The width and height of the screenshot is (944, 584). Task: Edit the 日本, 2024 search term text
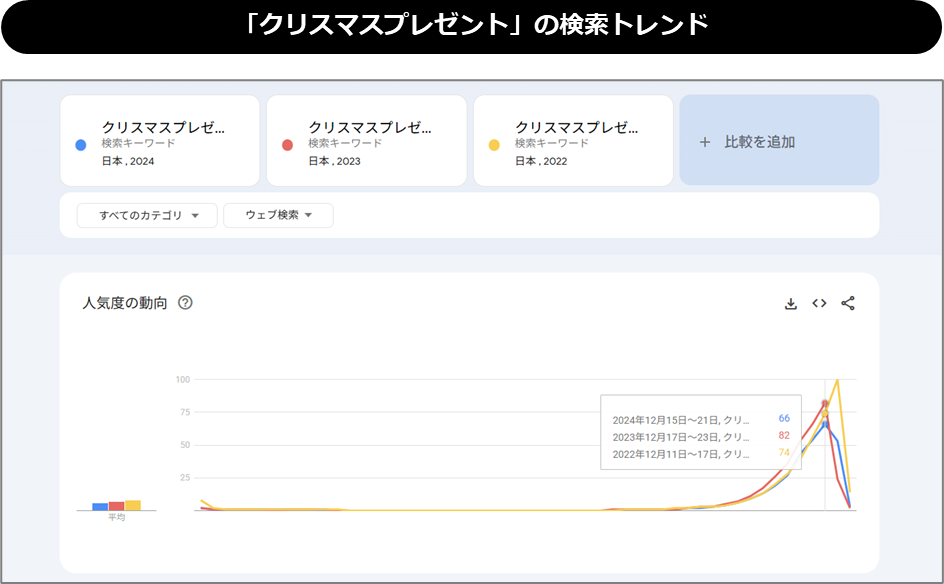click(163, 128)
